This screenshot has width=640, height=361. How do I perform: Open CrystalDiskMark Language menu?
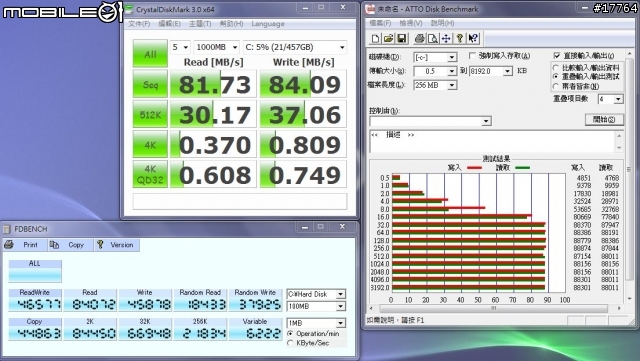click(x=268, y=24)
